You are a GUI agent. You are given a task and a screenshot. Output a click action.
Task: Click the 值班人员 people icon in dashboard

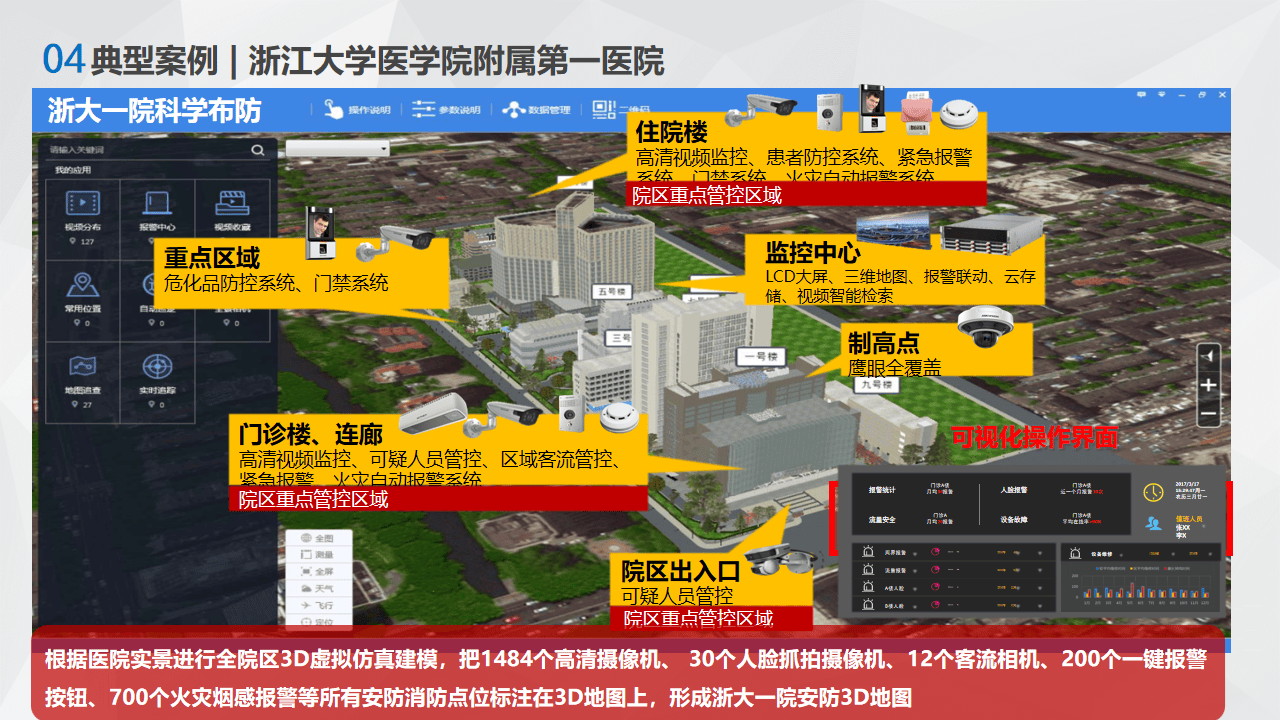point(1154,523)
